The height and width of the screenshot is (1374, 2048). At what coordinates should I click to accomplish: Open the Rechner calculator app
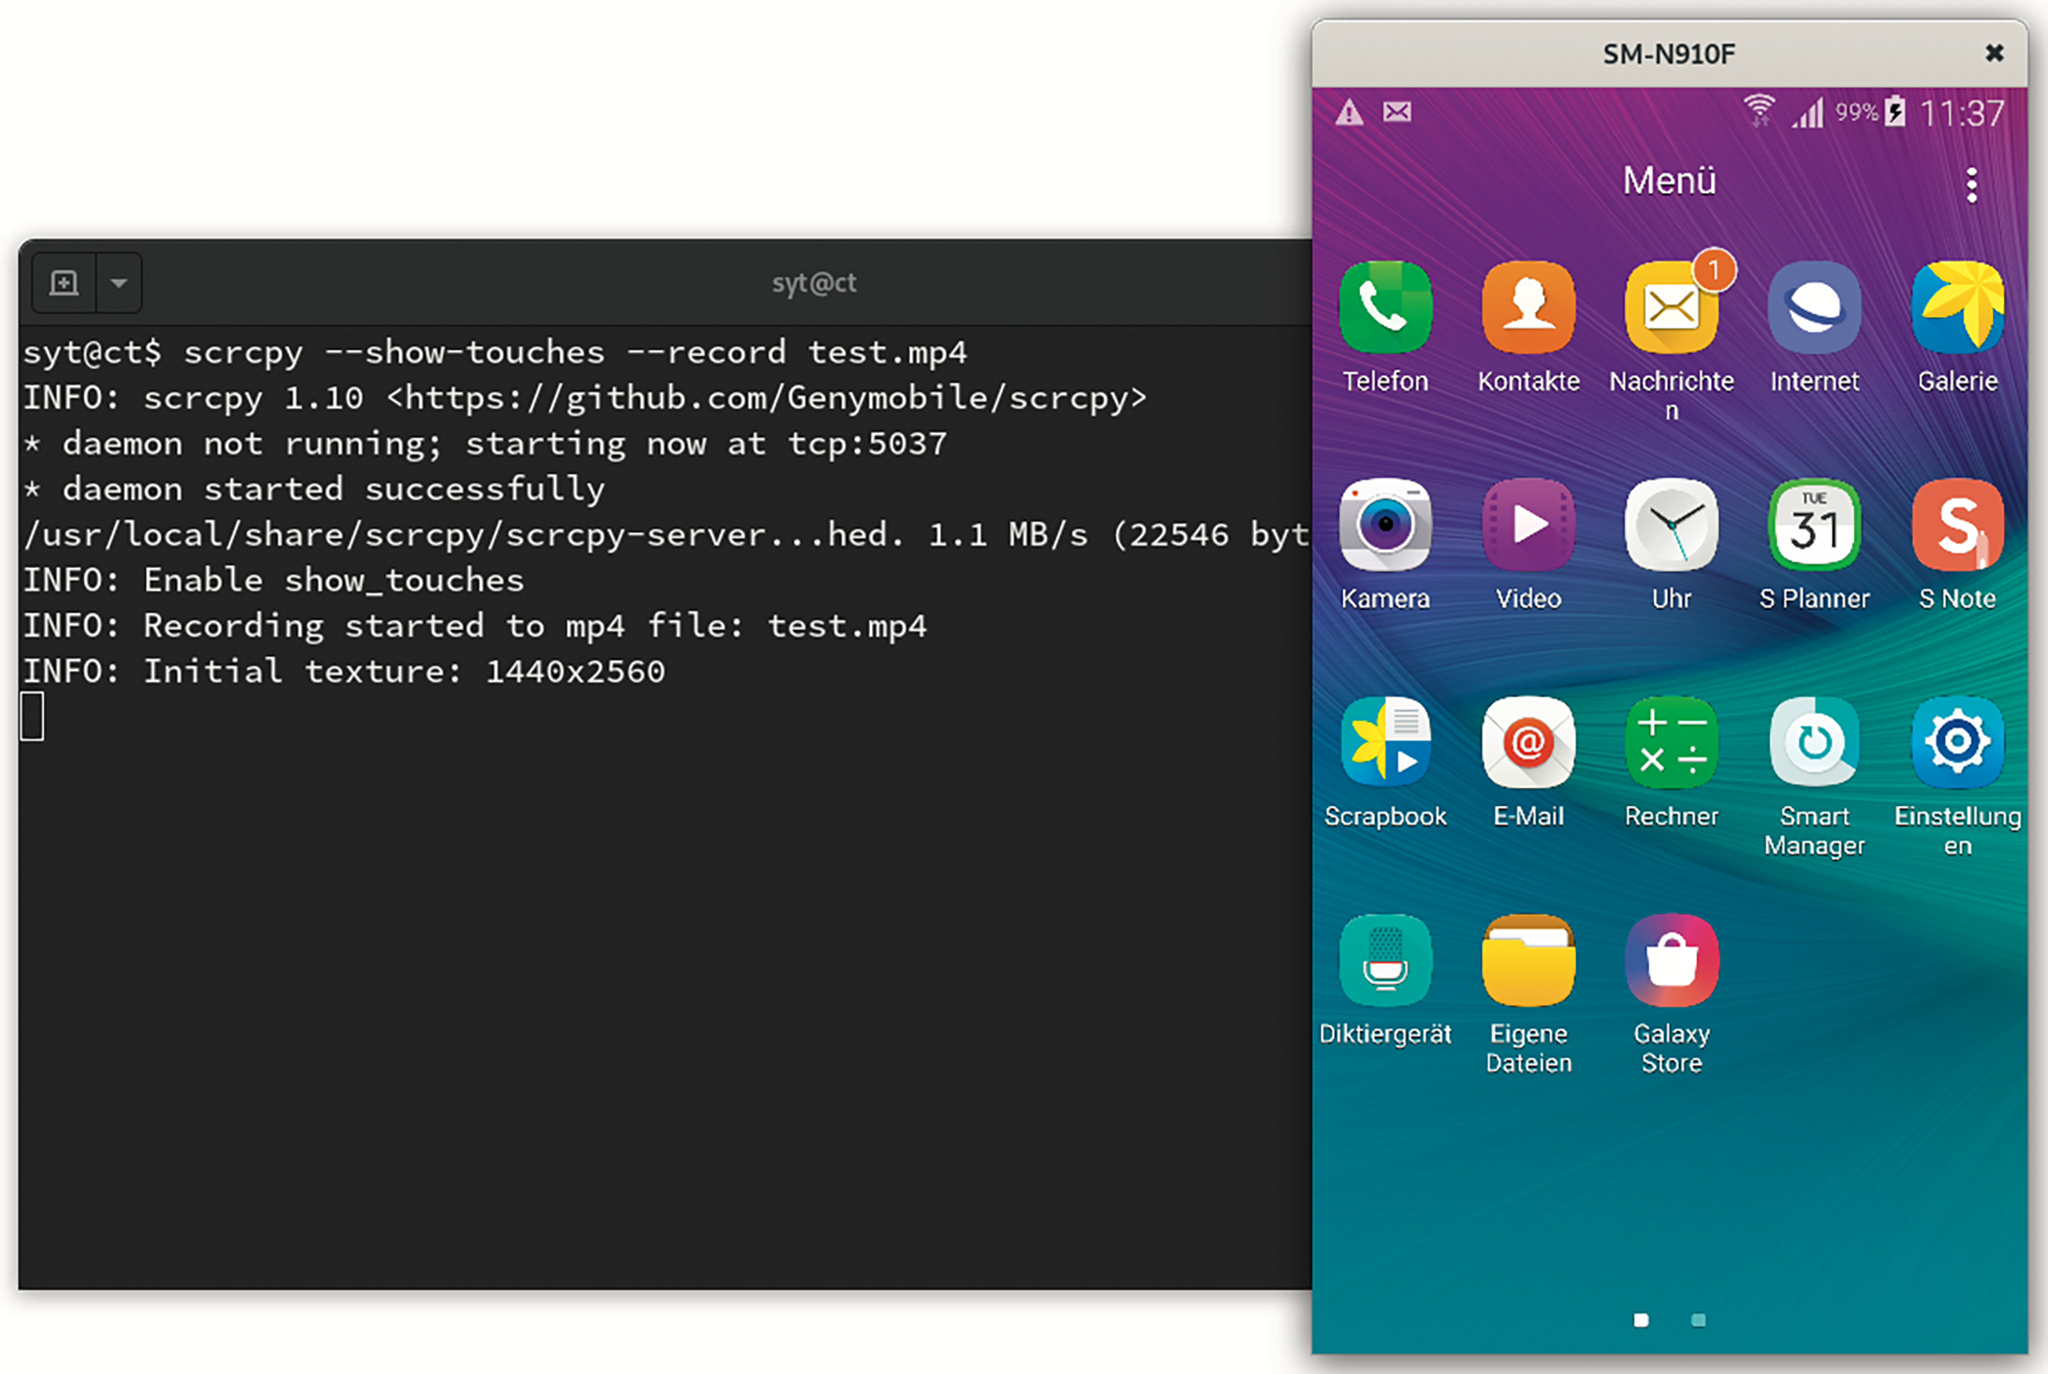point(1671,743)
